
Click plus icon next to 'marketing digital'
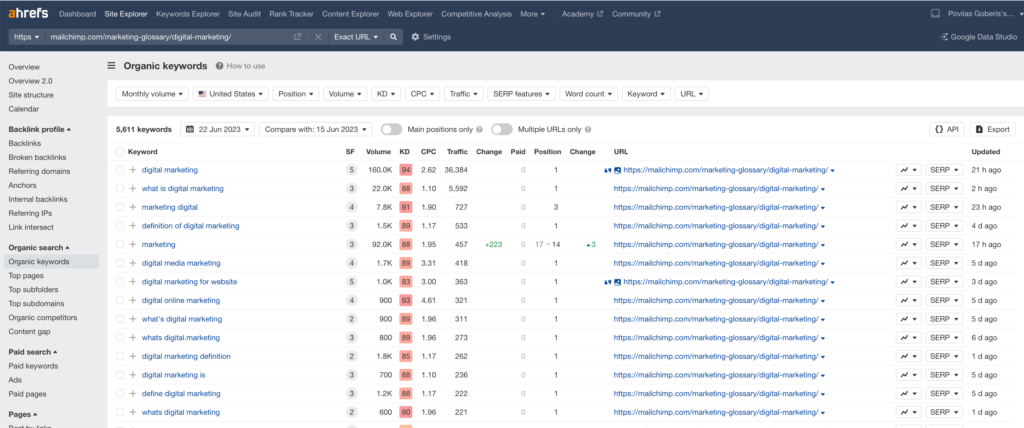coord(132,207)
